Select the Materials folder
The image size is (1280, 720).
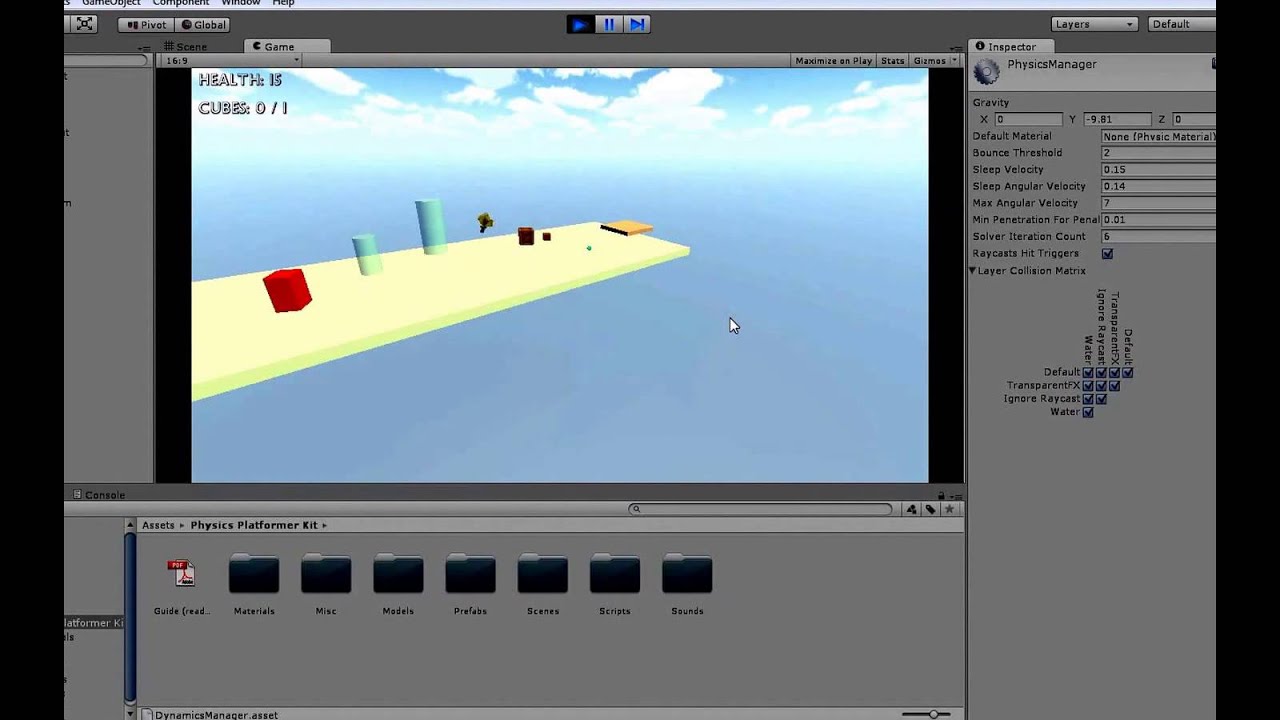pyautogui.click(x=254, y=574)
